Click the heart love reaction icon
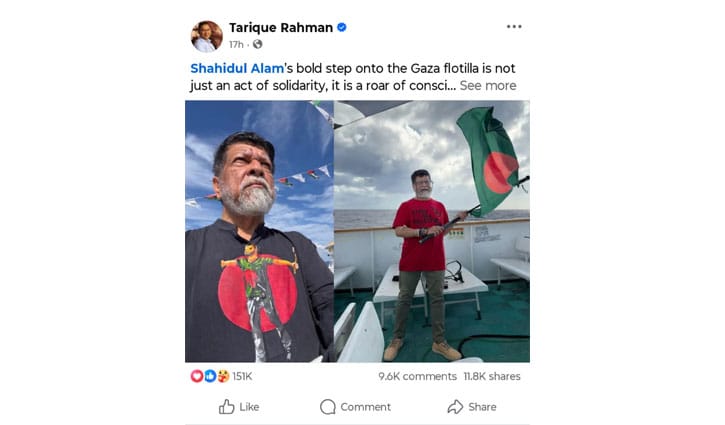725x425 pixels. 197,376
